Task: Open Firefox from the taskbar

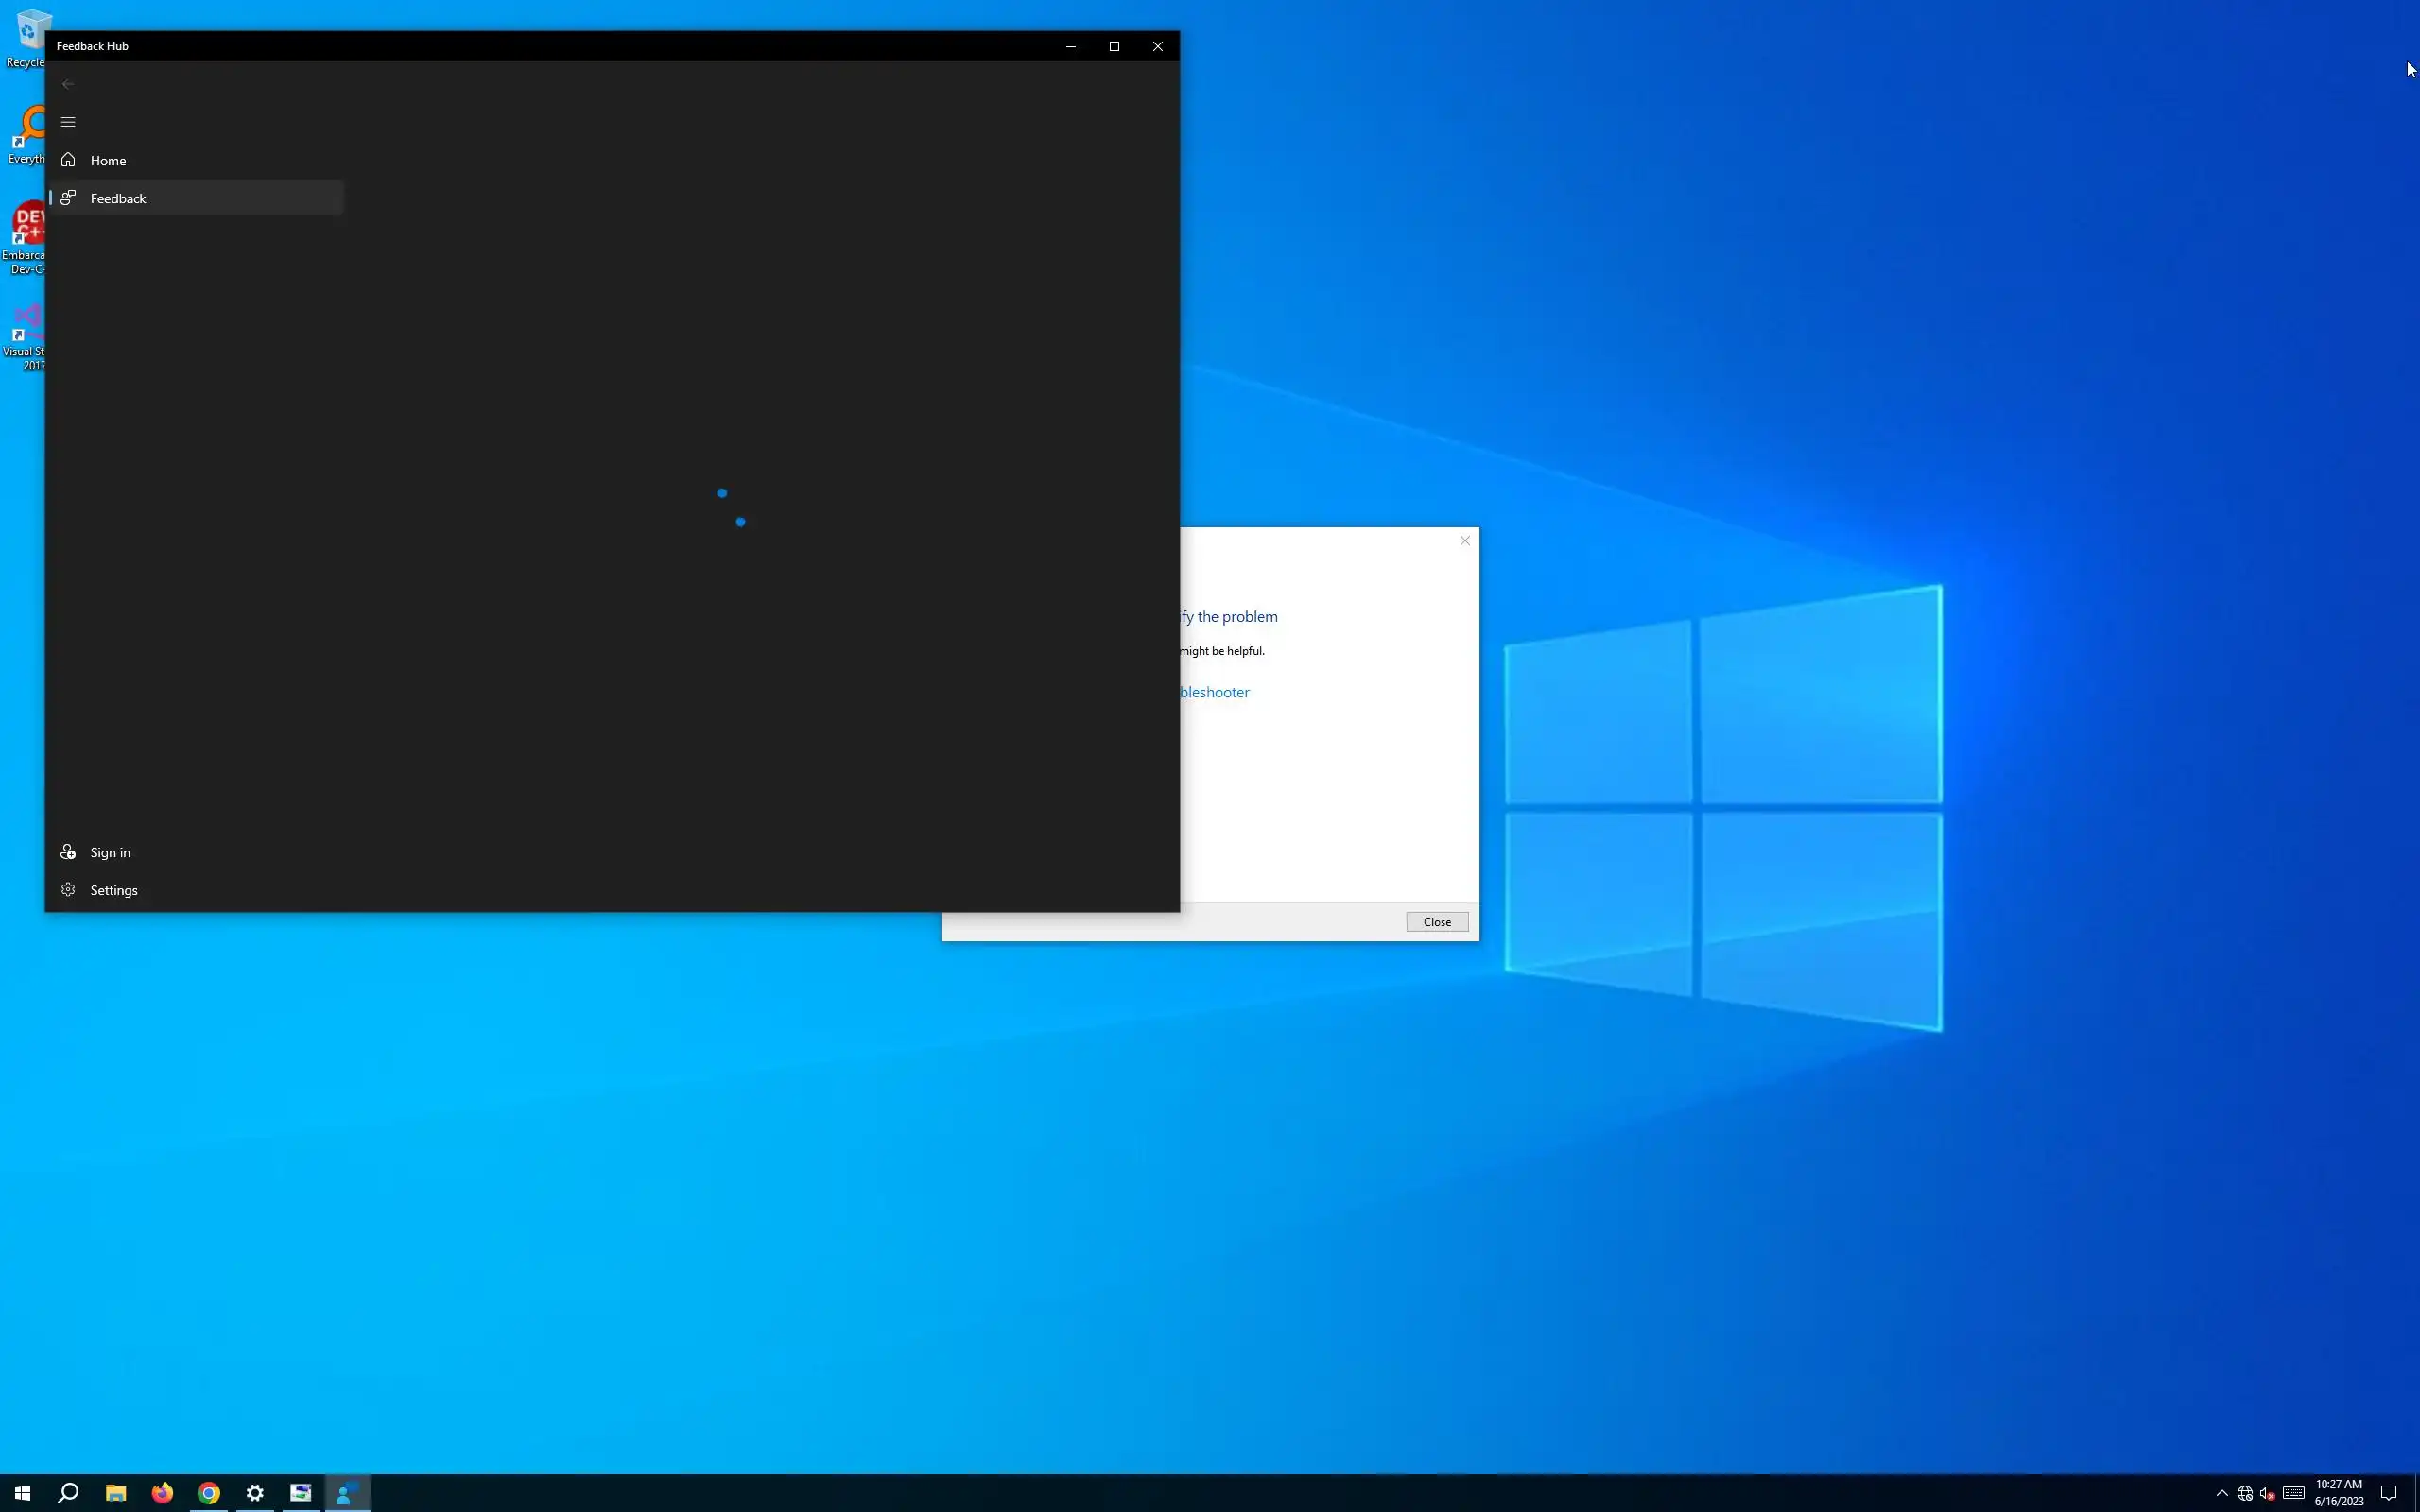Action: tap(162, 1493)
